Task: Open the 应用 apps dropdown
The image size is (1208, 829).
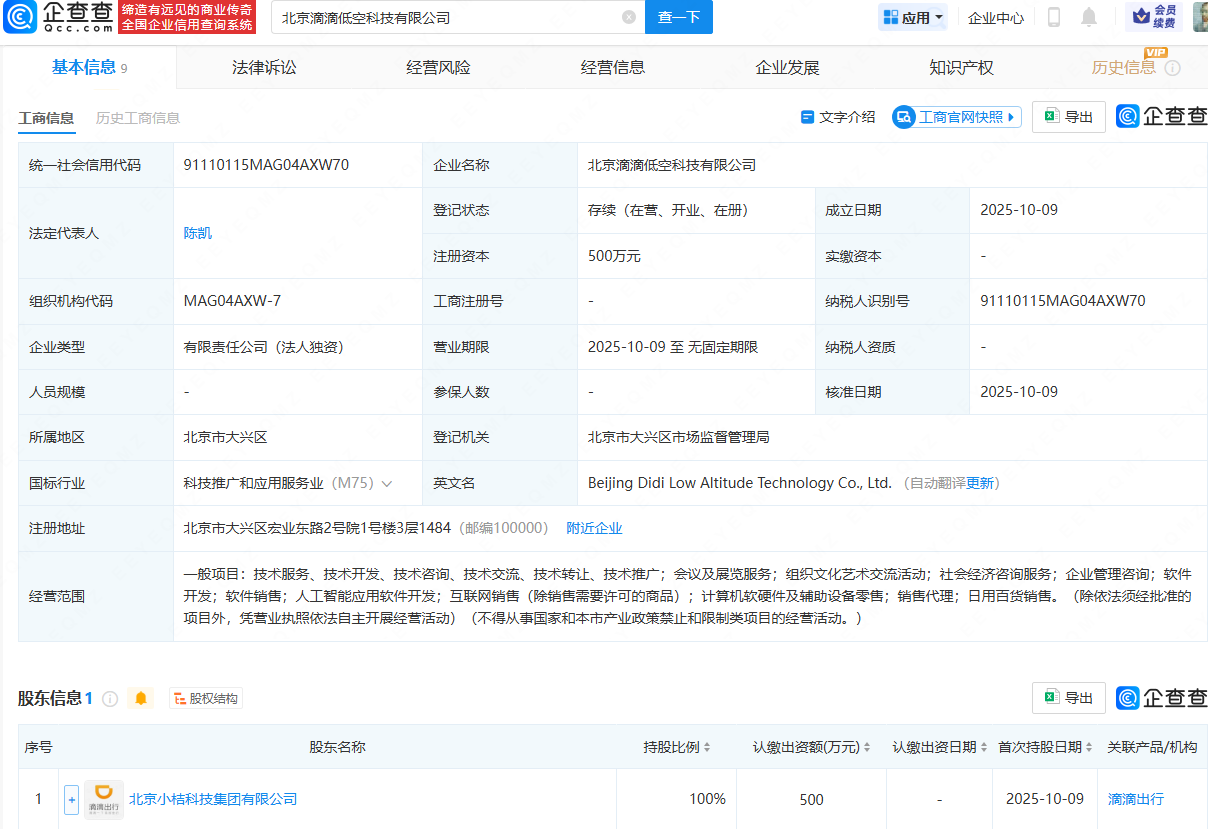Action: tap(914, 17)
